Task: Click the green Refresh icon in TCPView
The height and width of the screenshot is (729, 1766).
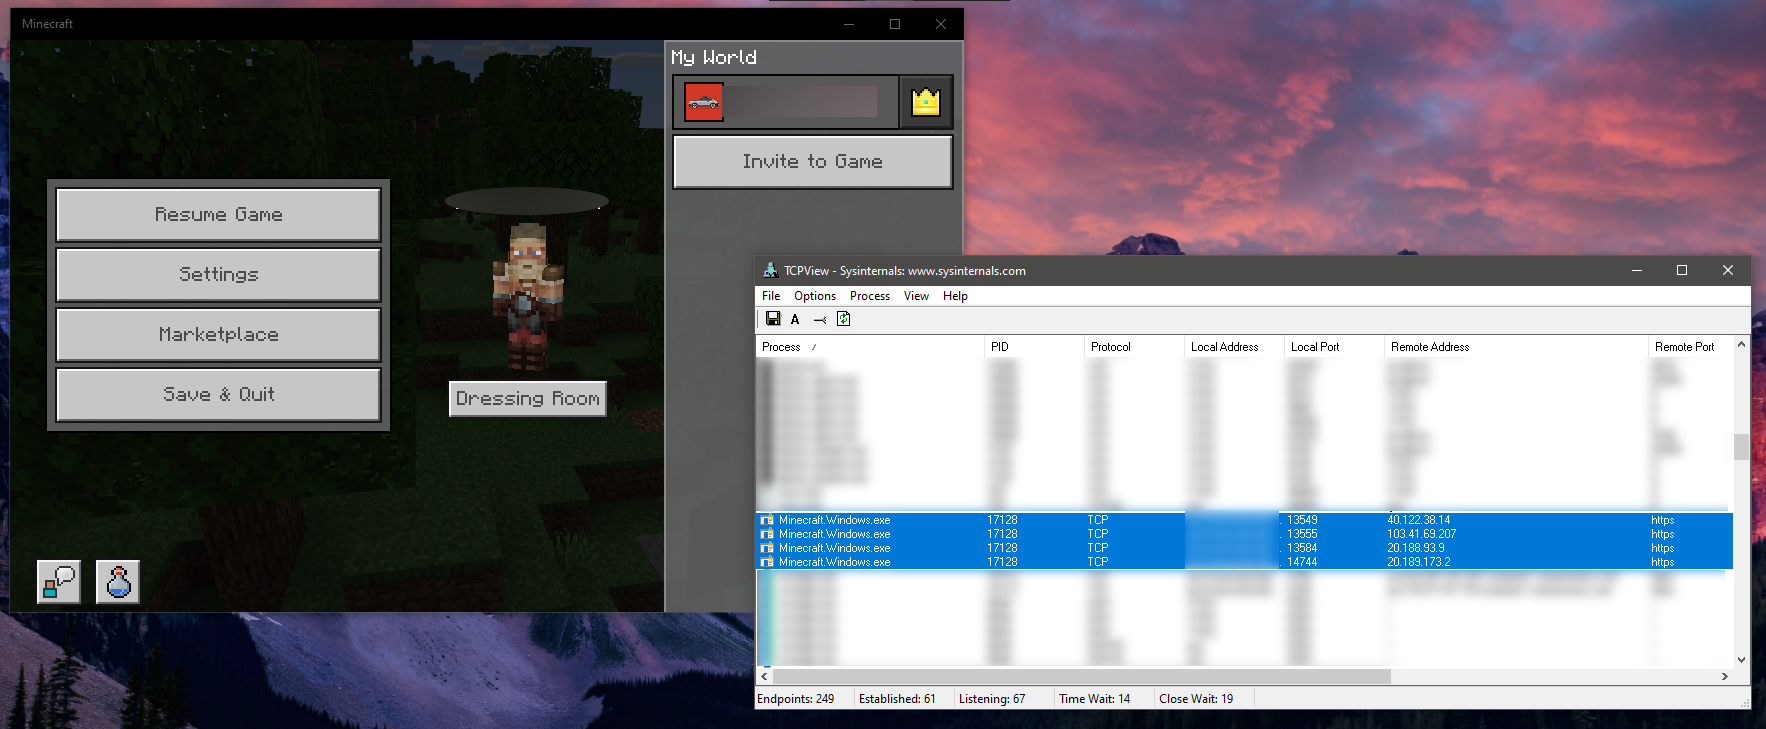Action: (844, 319)
